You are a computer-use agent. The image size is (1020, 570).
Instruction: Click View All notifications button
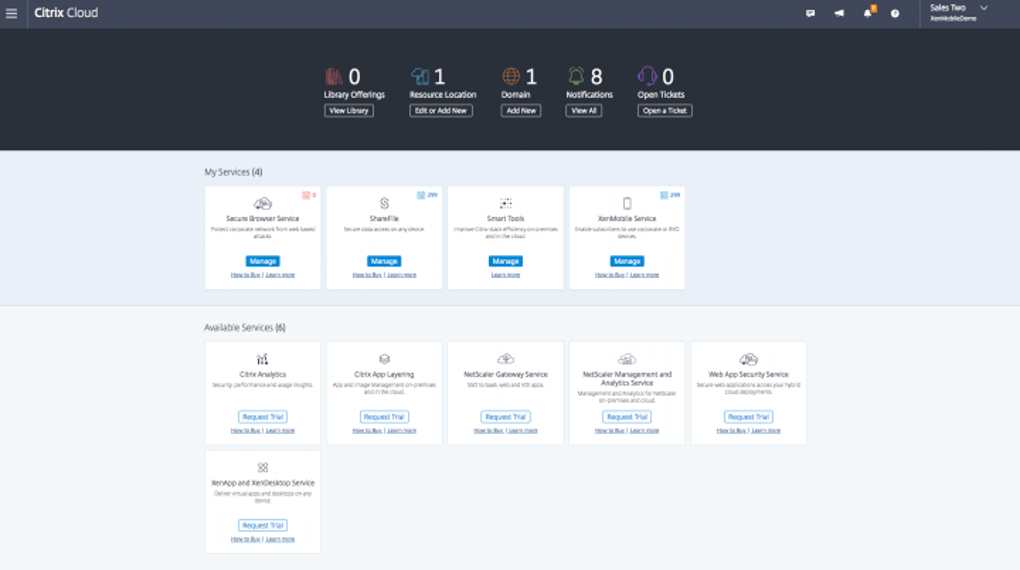tap(584, 111)
